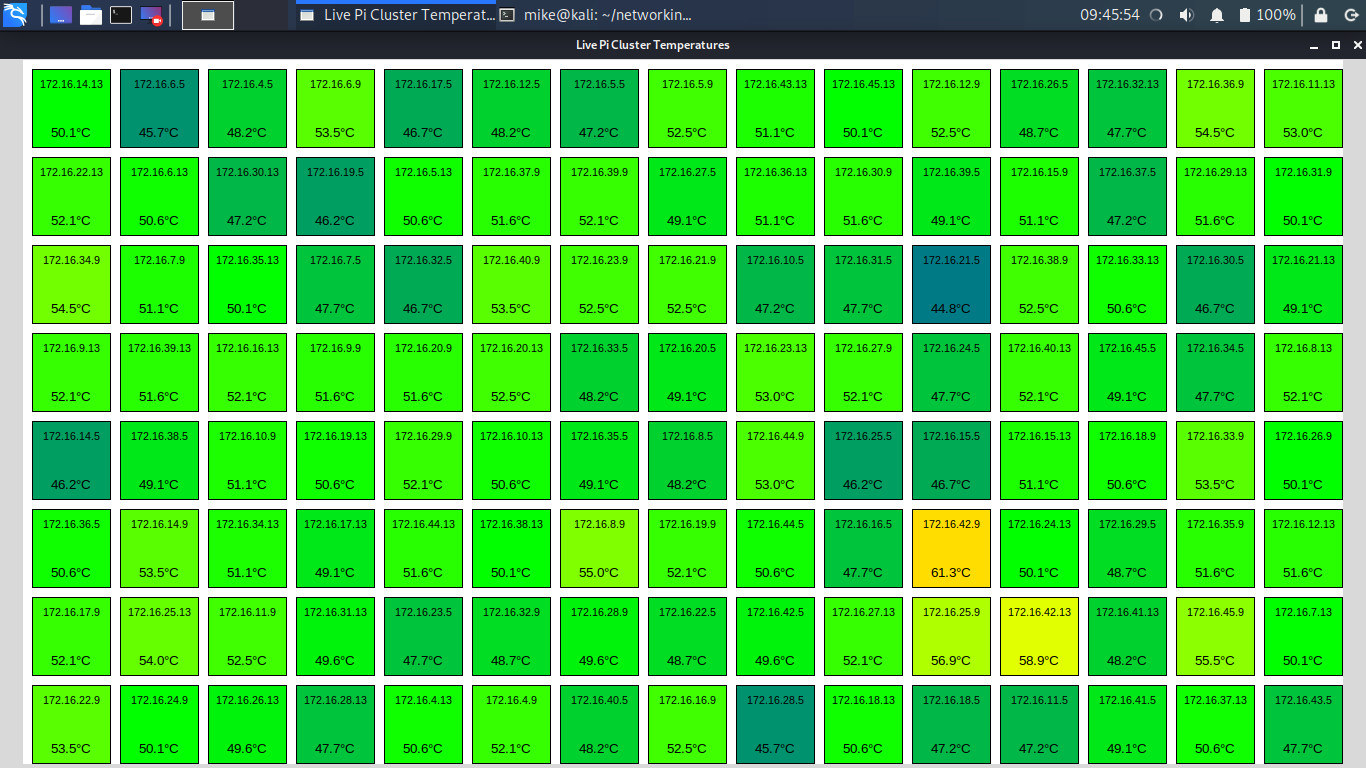Select the Live Pi Cluster Temperatures taskbar entry

[x=396, y=15]
